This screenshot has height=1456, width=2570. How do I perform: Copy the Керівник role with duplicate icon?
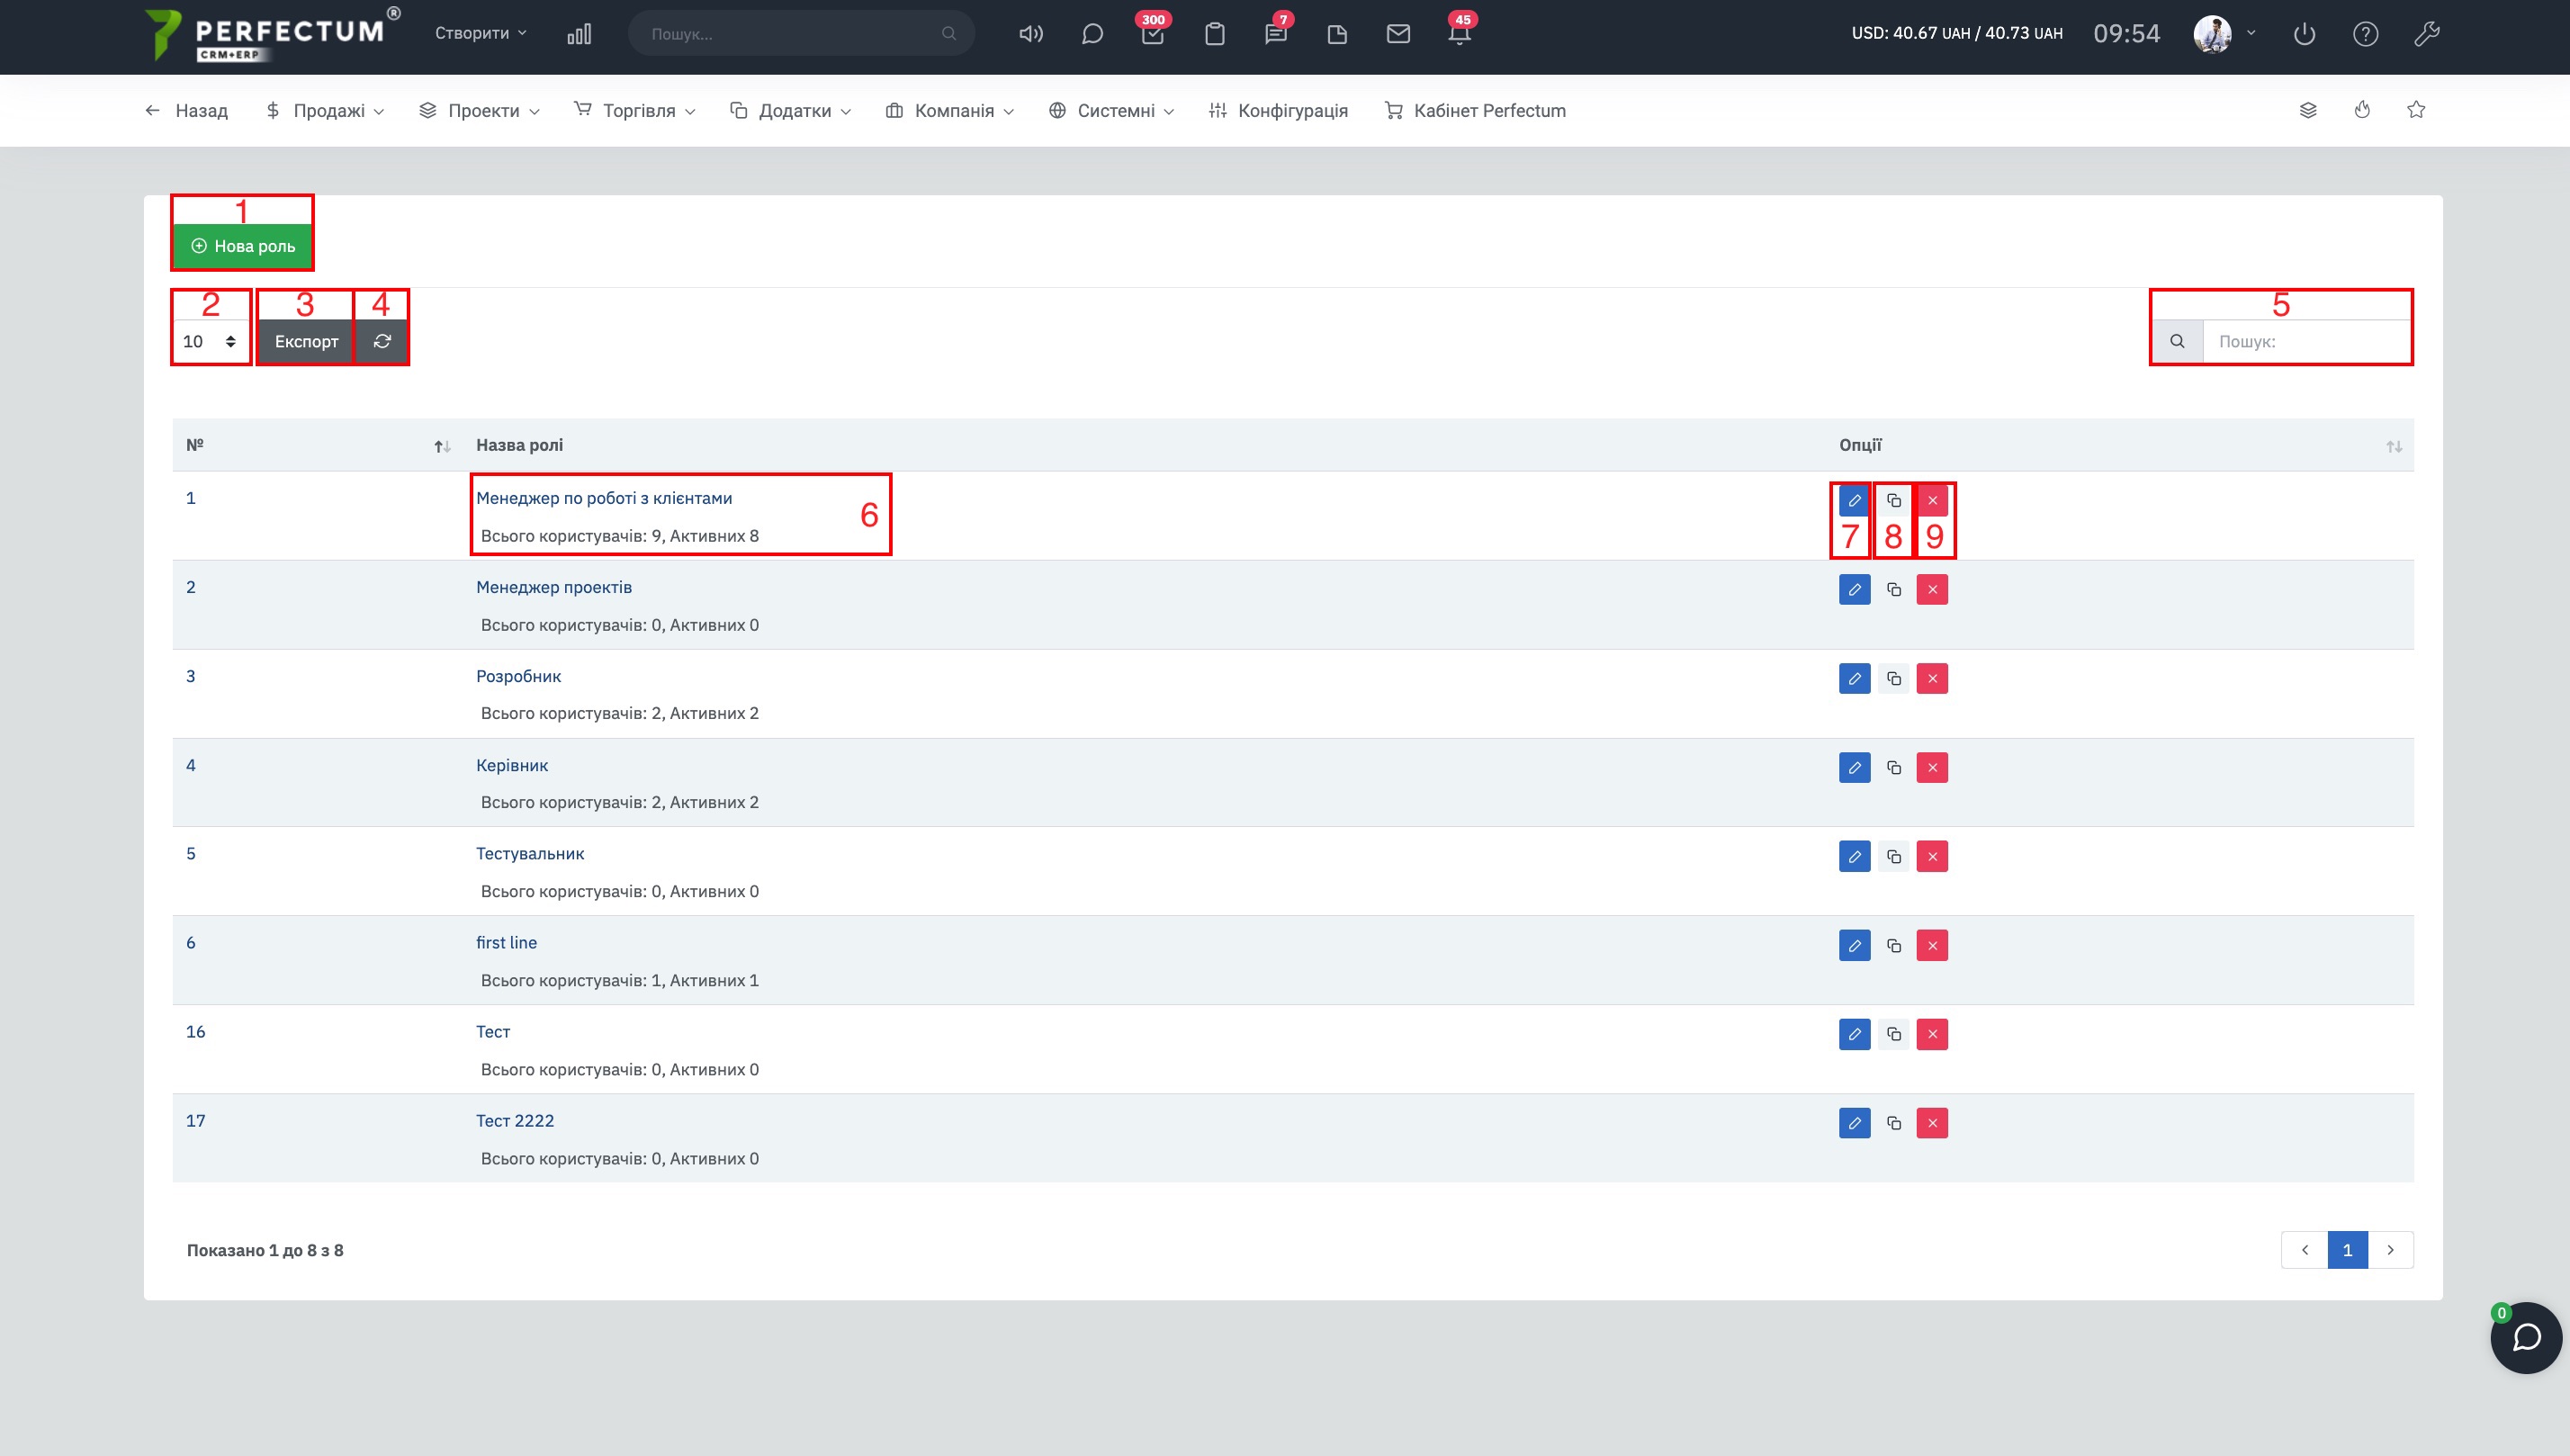point(1893,767)
